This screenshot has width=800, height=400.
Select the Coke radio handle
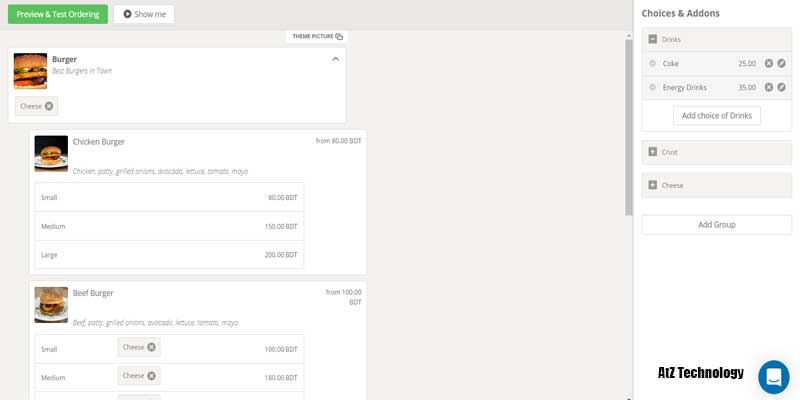click(653, 63)
